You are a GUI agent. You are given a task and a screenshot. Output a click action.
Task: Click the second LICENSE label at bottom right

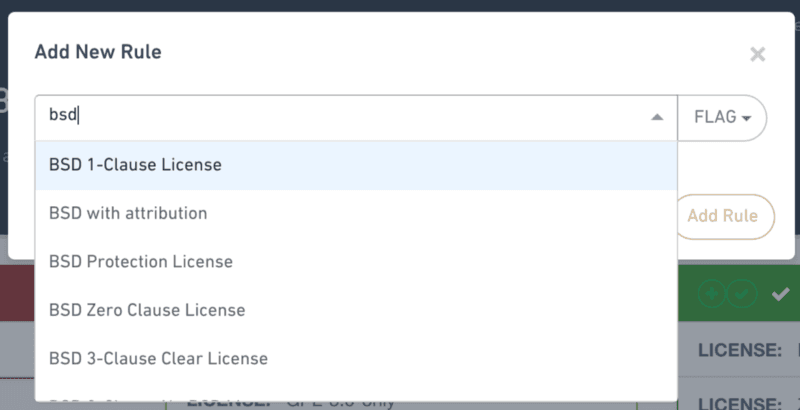pos(738,400)
